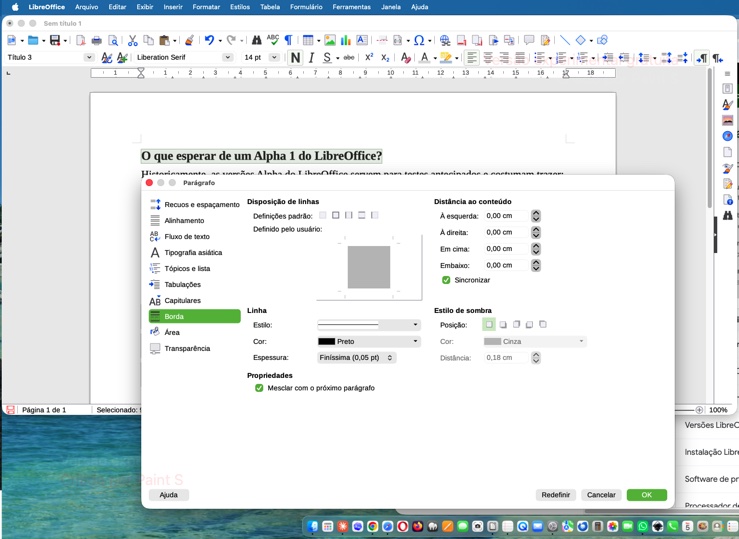The image size is (739, 539).
Task: Open sidebar Navigator compass icon
Action: (x=727, y=136)
